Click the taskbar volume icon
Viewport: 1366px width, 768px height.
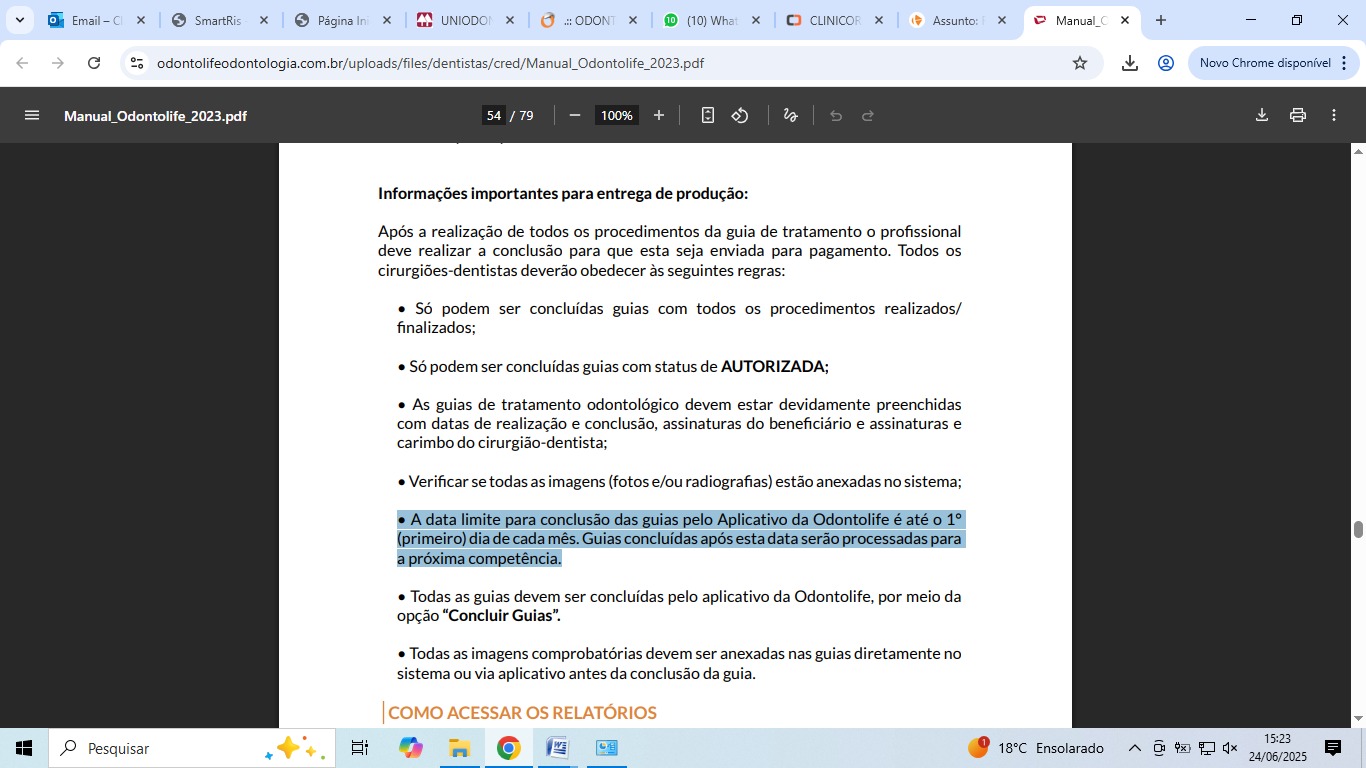tap(1230, 748)
